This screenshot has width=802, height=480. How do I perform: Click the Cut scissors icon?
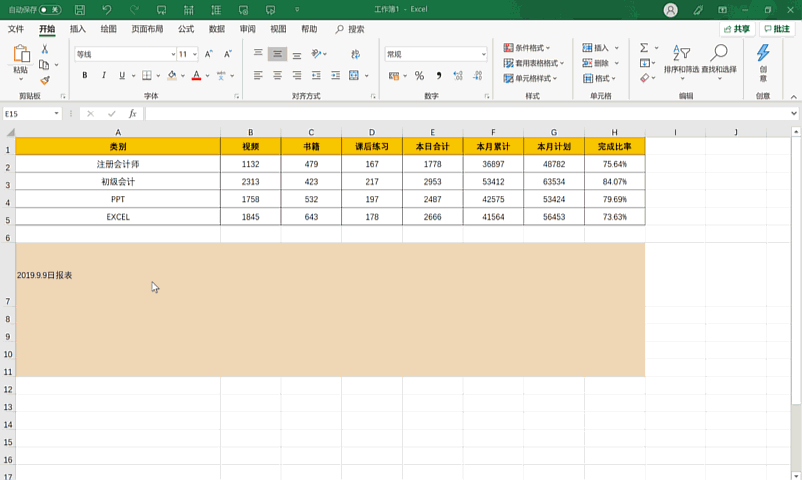45,49
